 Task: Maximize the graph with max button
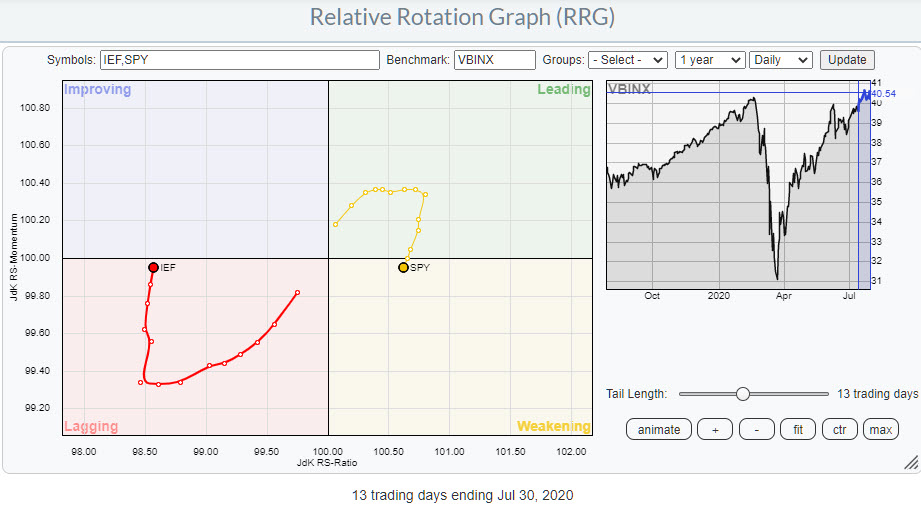[x=881, y=430]
